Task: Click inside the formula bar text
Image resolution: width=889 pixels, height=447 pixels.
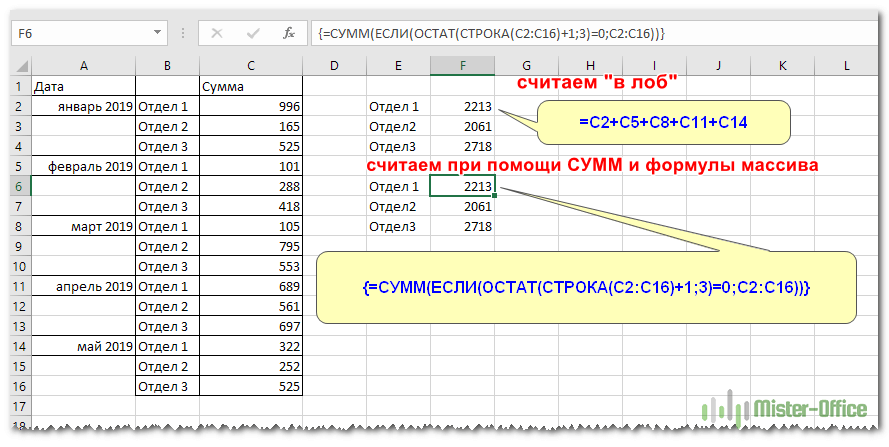Action: click(580, 33)
